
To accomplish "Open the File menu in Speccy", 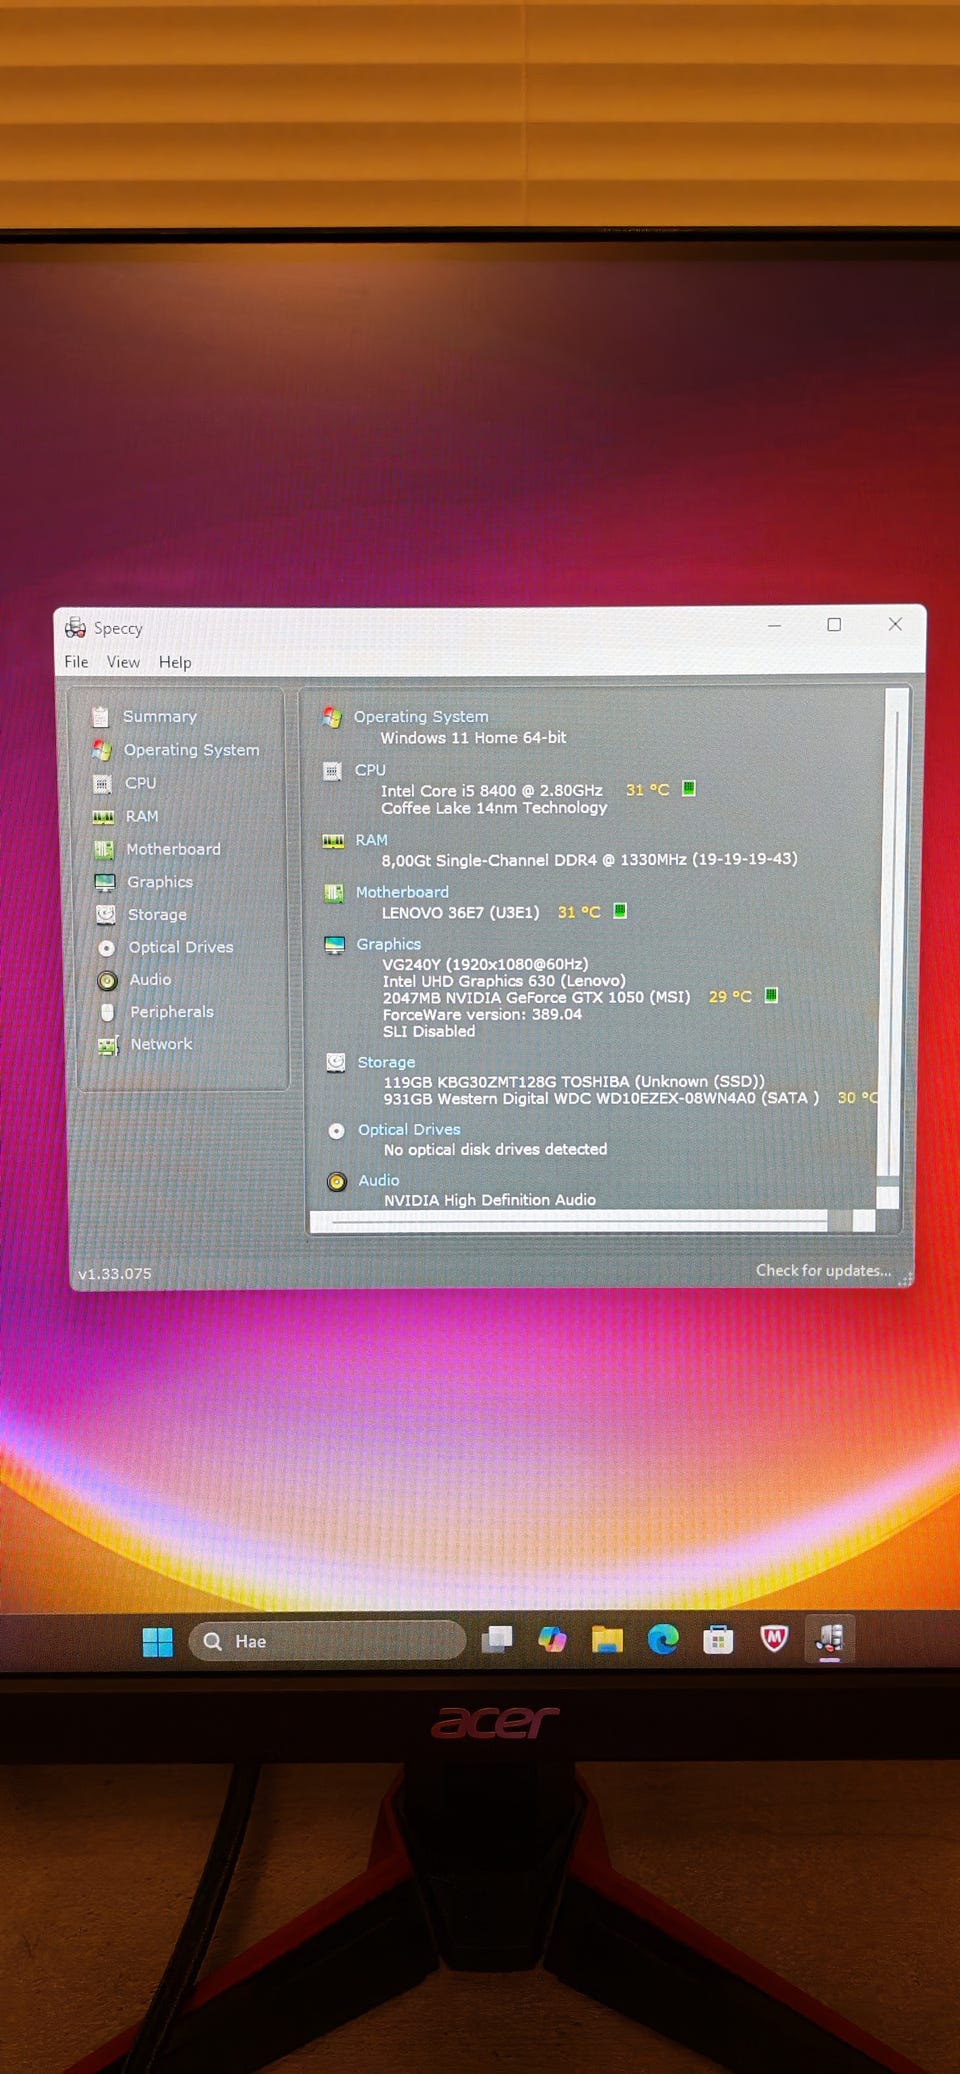I will pyautogui.click(x=76, y=662).
